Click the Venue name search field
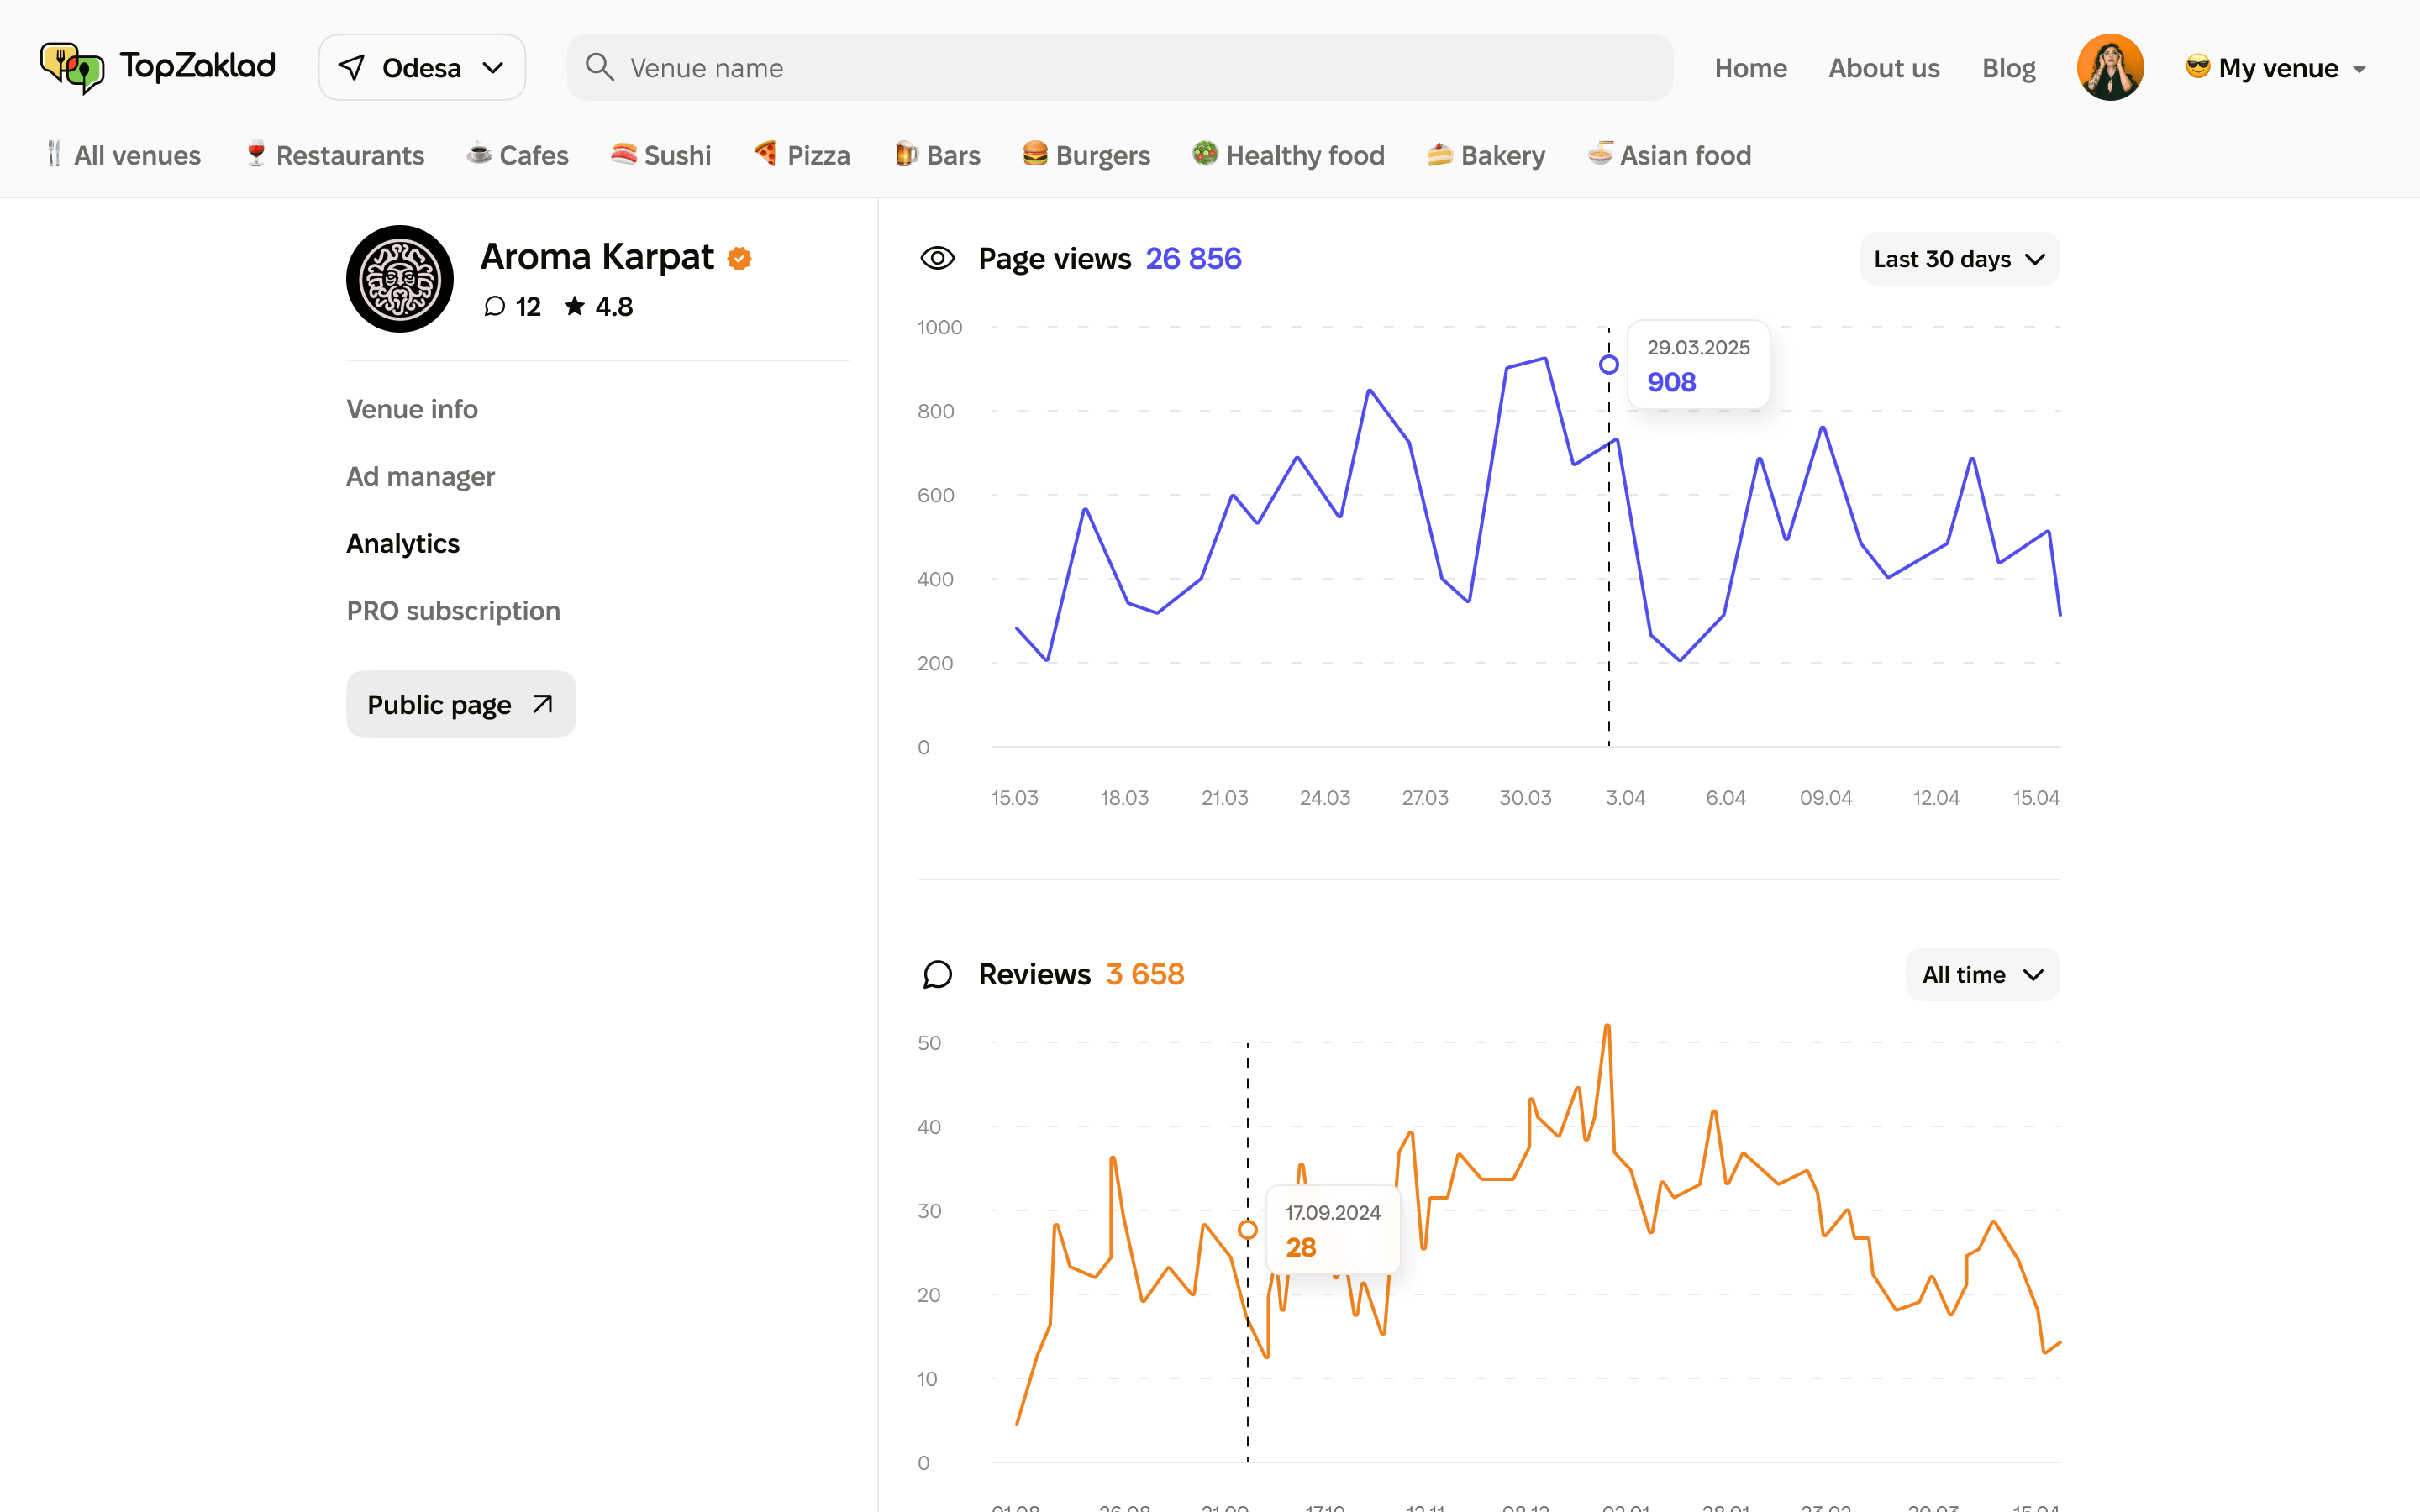Image resolution: width=2420 pixels, height=1512 pixels. click(1120, 67)
